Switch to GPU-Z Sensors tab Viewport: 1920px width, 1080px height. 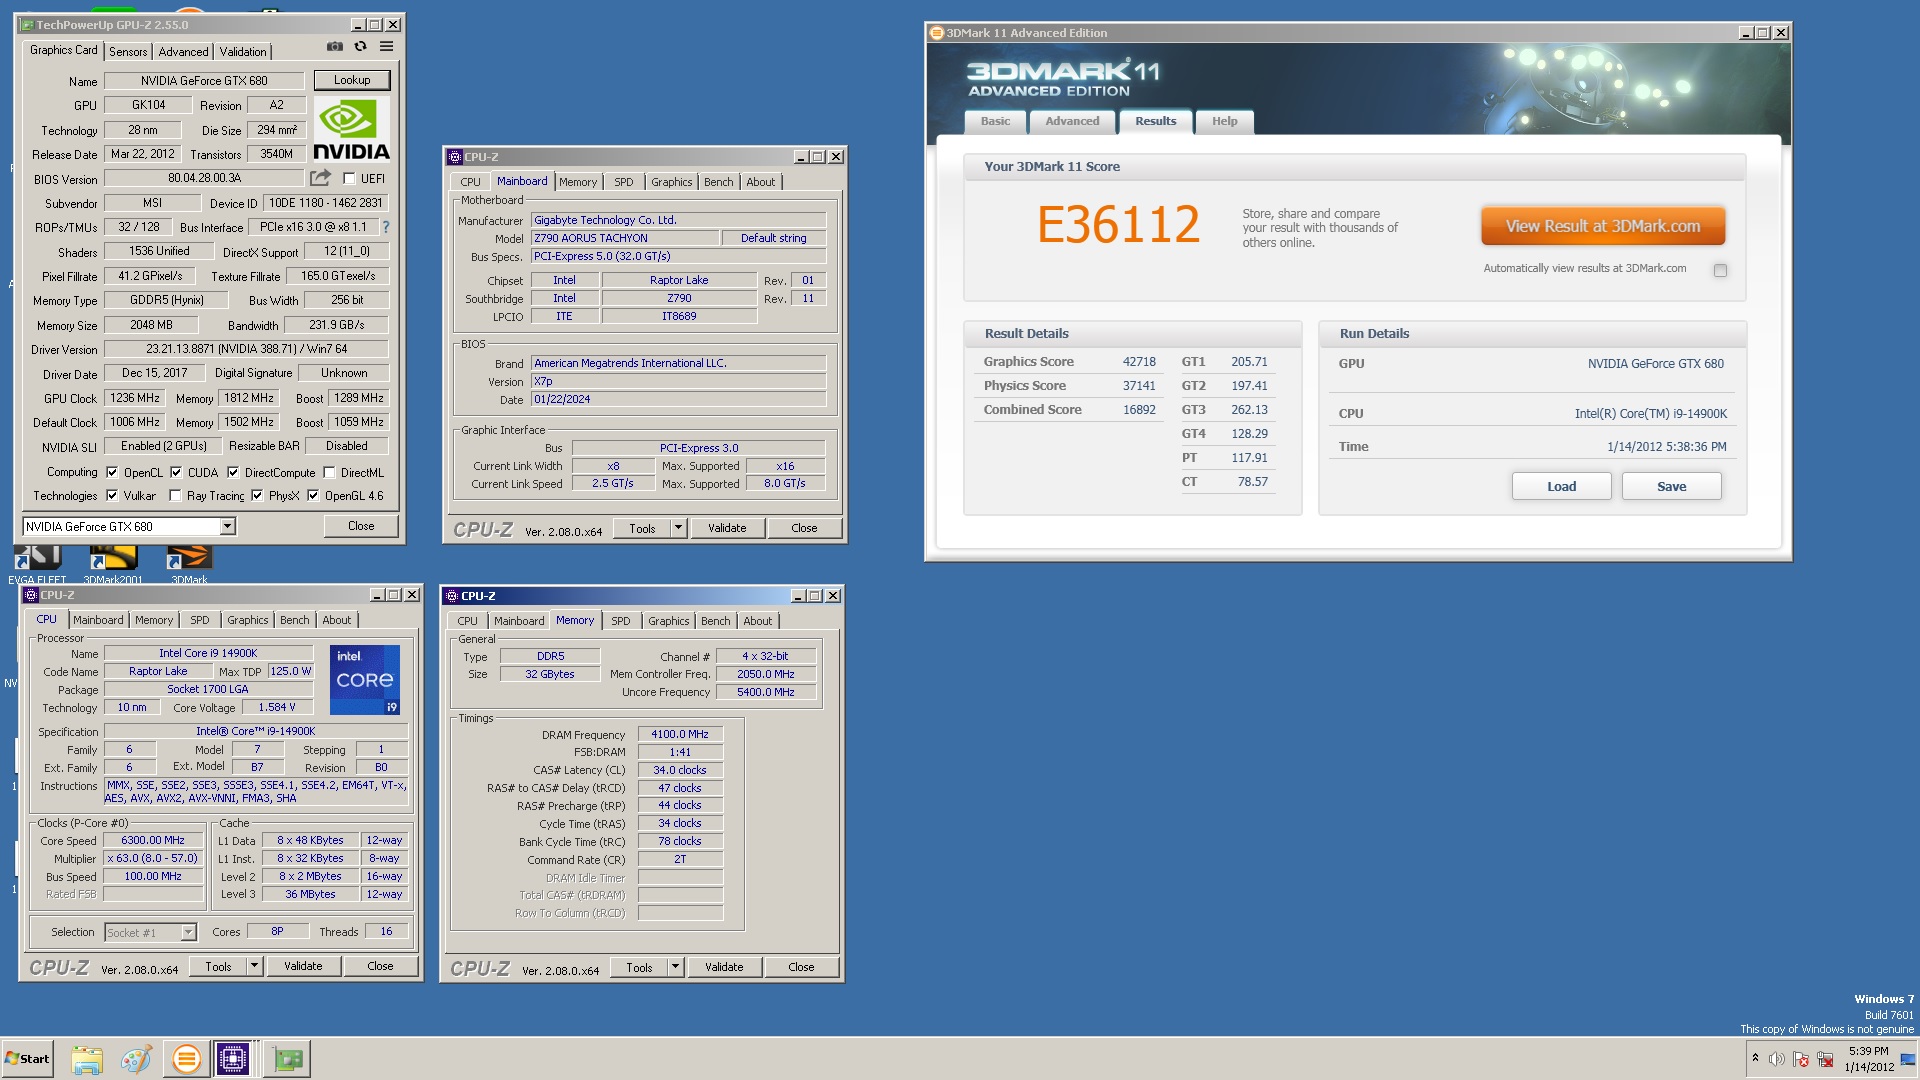pyautogui.click(x=128, y=52)
